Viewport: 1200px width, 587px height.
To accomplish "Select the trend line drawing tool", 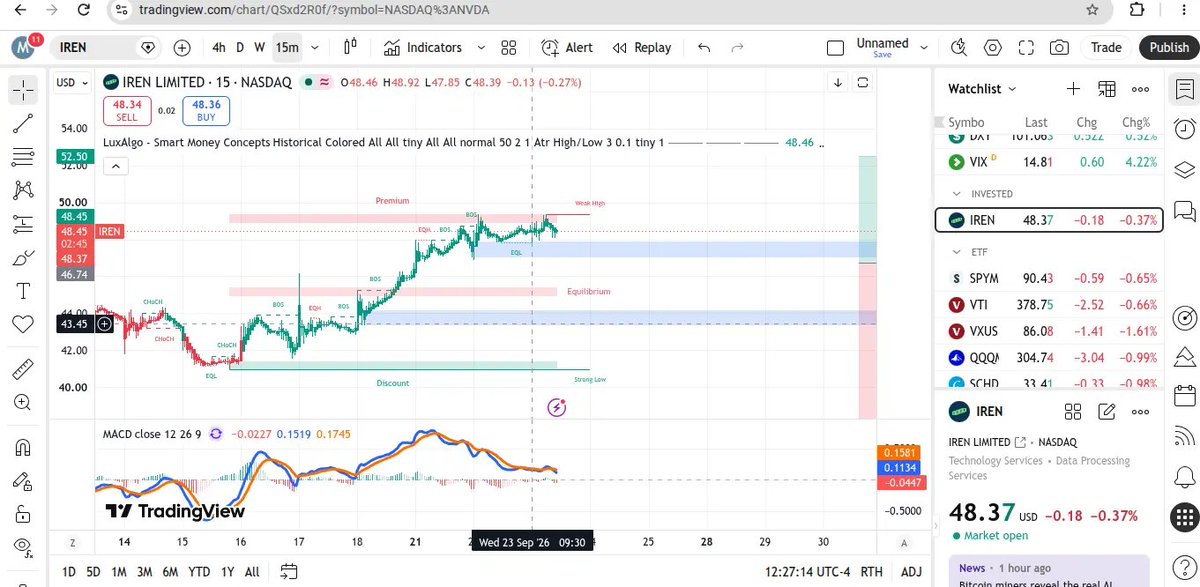I will pyautogui.click(x=23, y=123).
